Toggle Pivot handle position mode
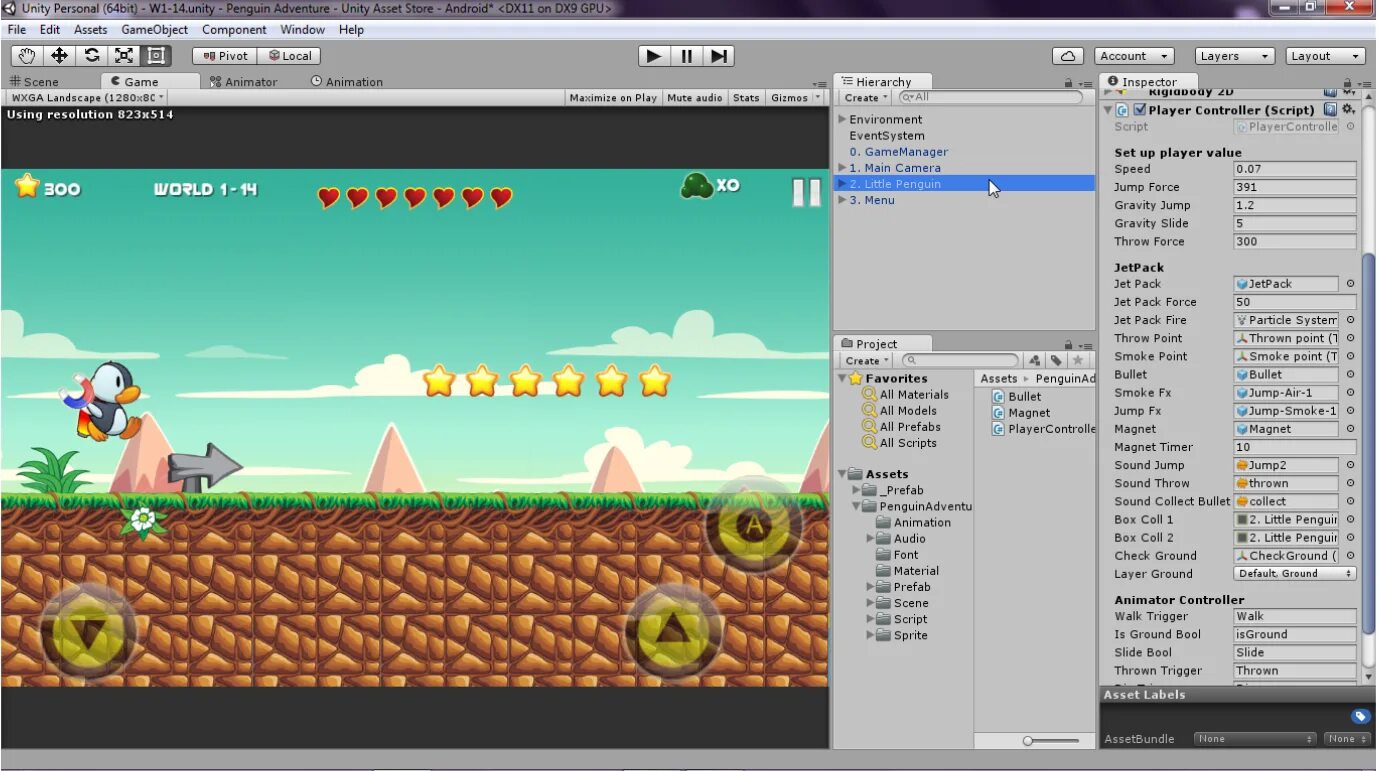The width and height of the screenshot is (1380, 771). [225, 56]
